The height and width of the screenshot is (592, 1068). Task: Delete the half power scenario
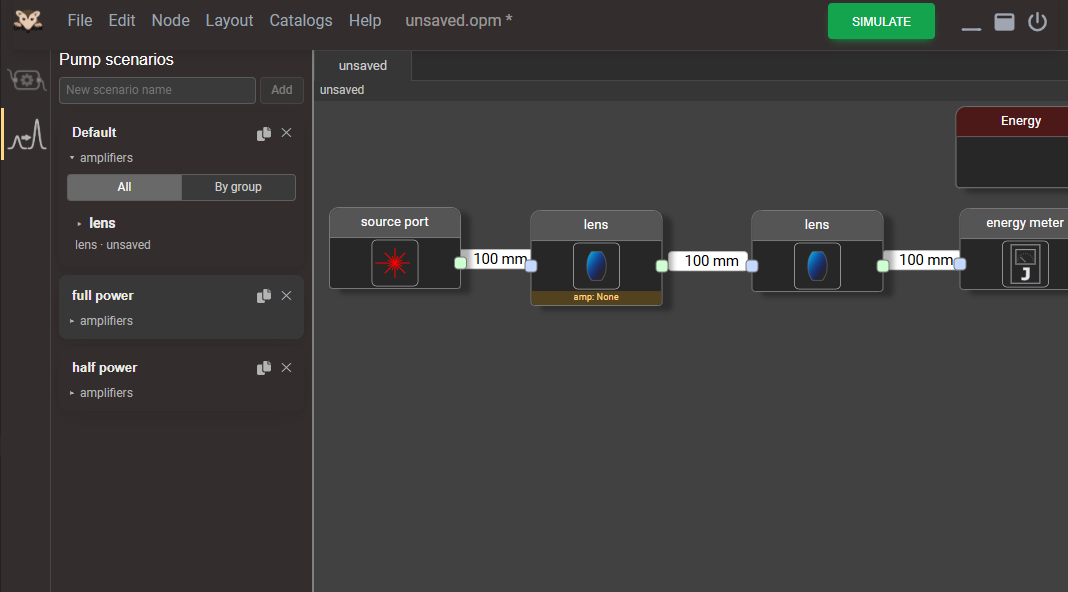pyautogui.click(x=287, y=368)
